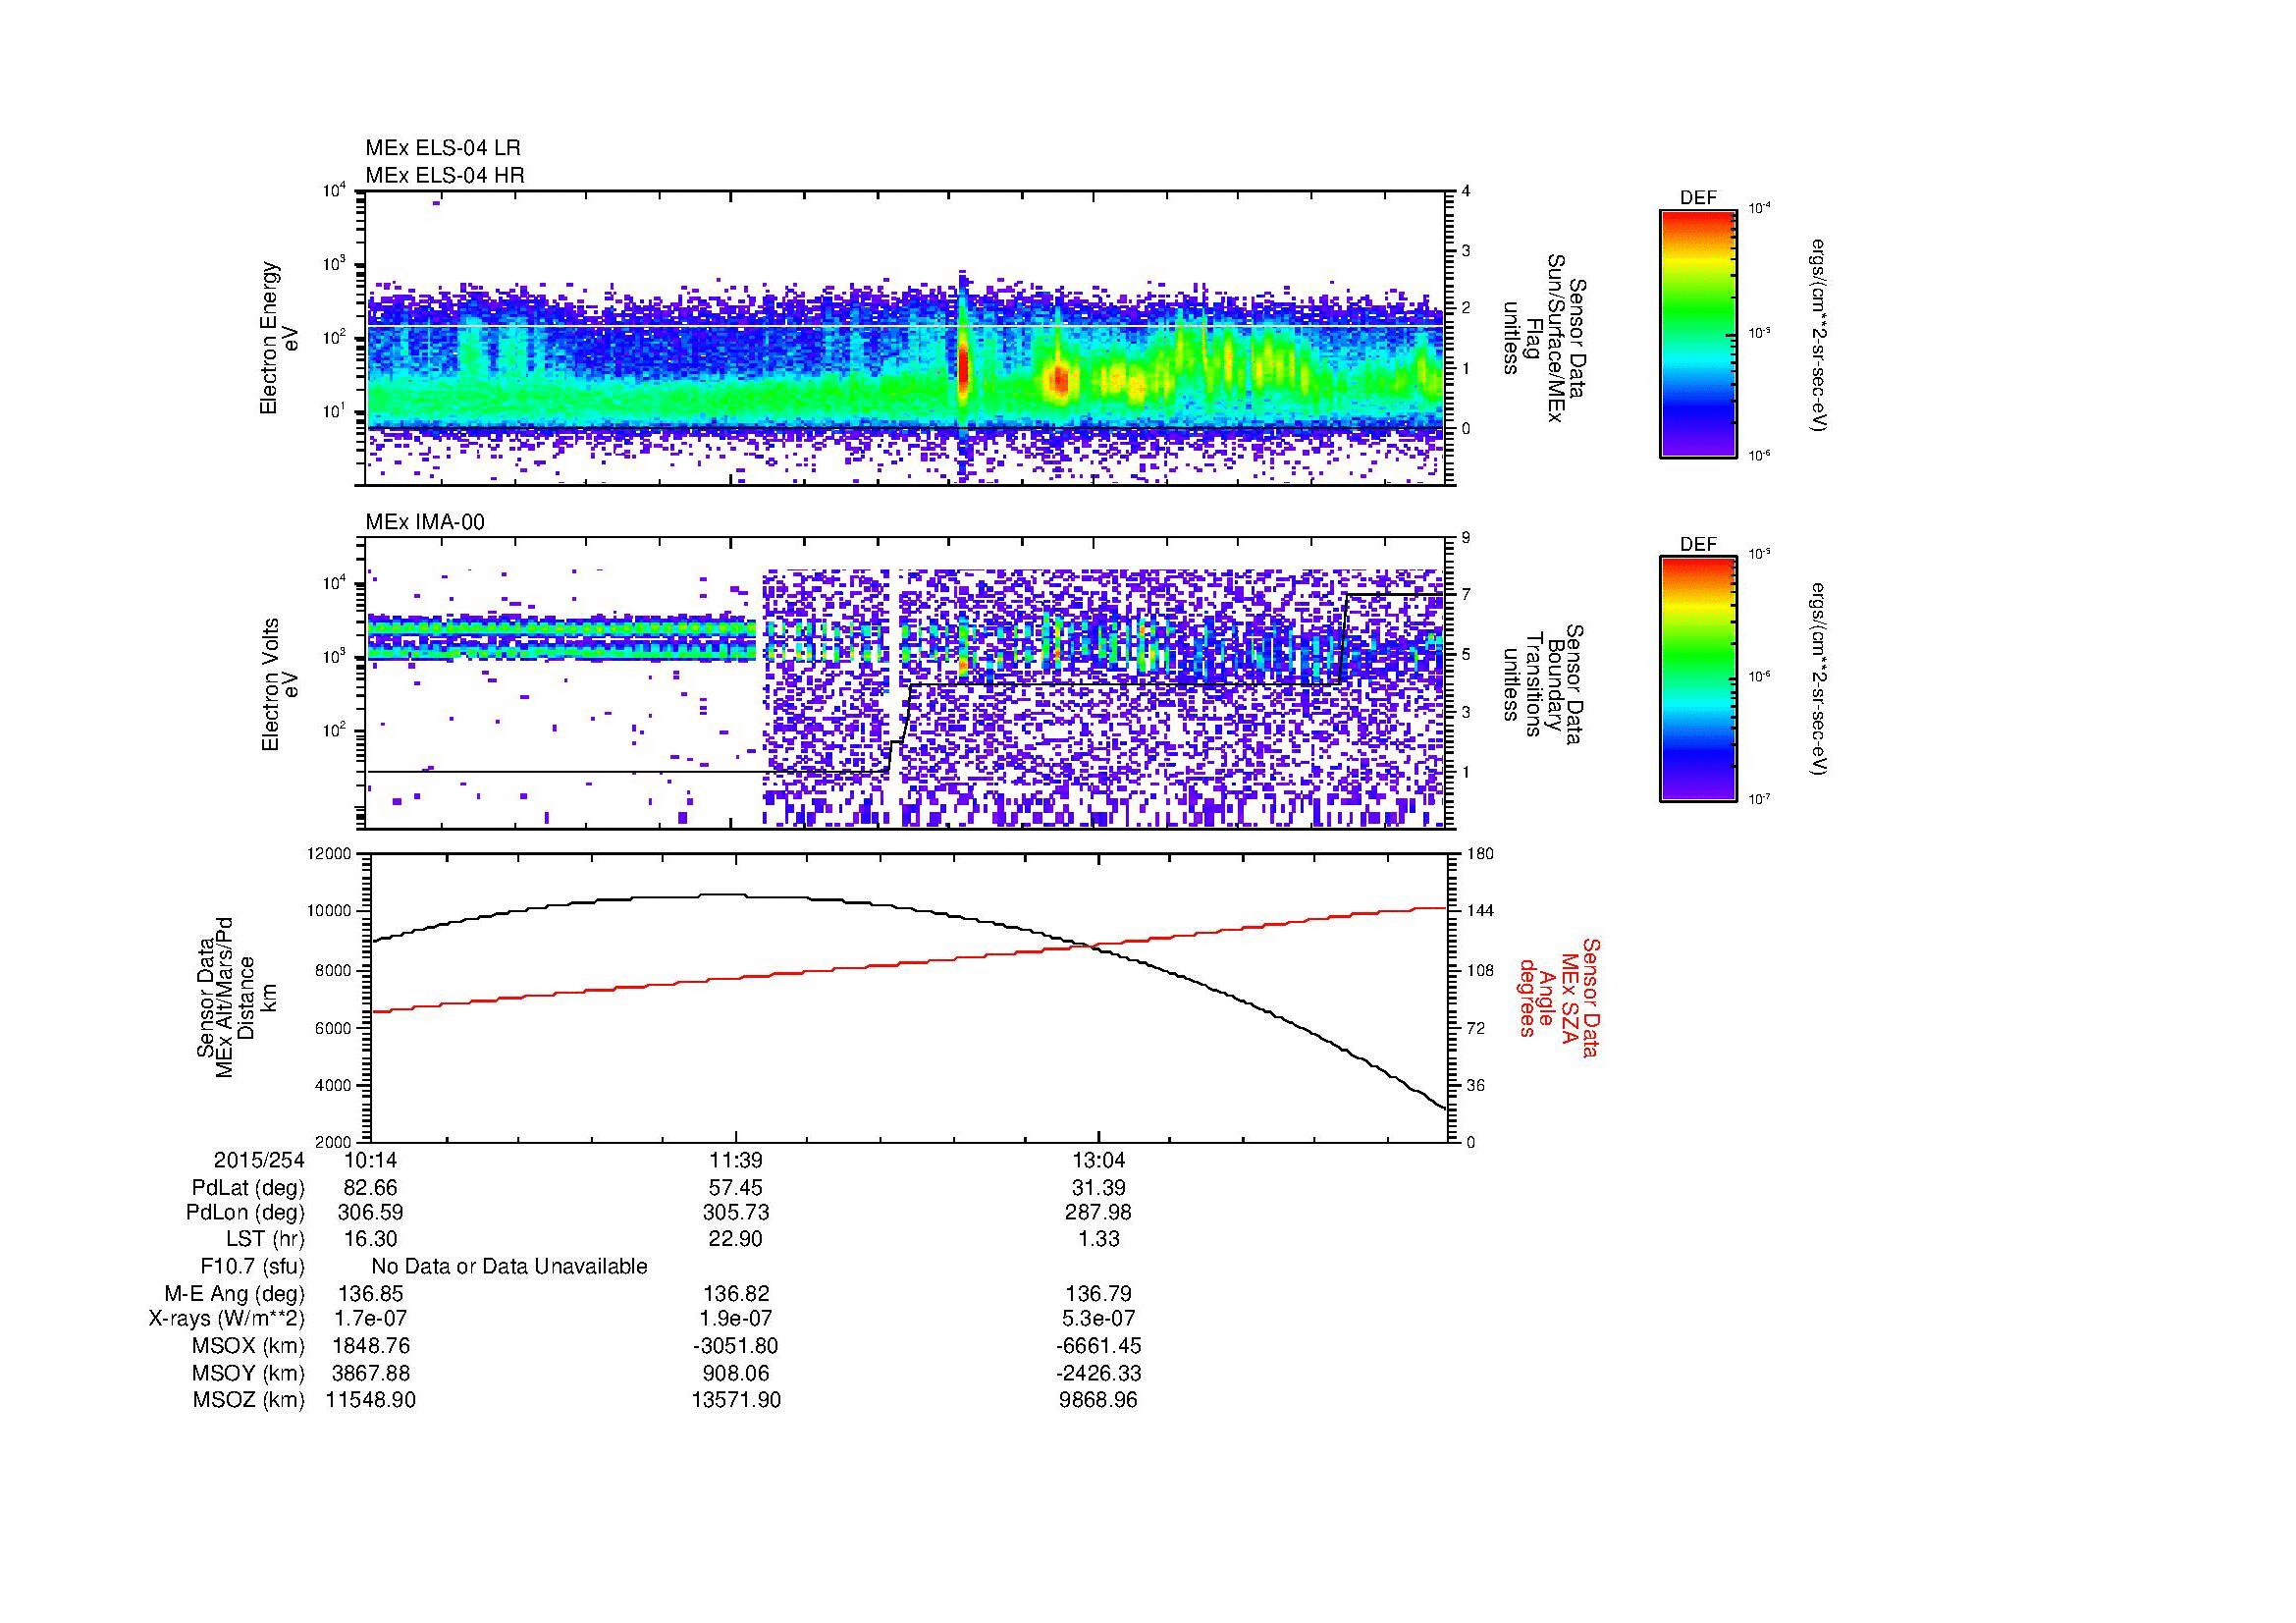Image resolution: width=2296 pixels, height=1623 pixels.
Task: Click the MSOZ value 13571.90
Action: (x=736, y=1400)
